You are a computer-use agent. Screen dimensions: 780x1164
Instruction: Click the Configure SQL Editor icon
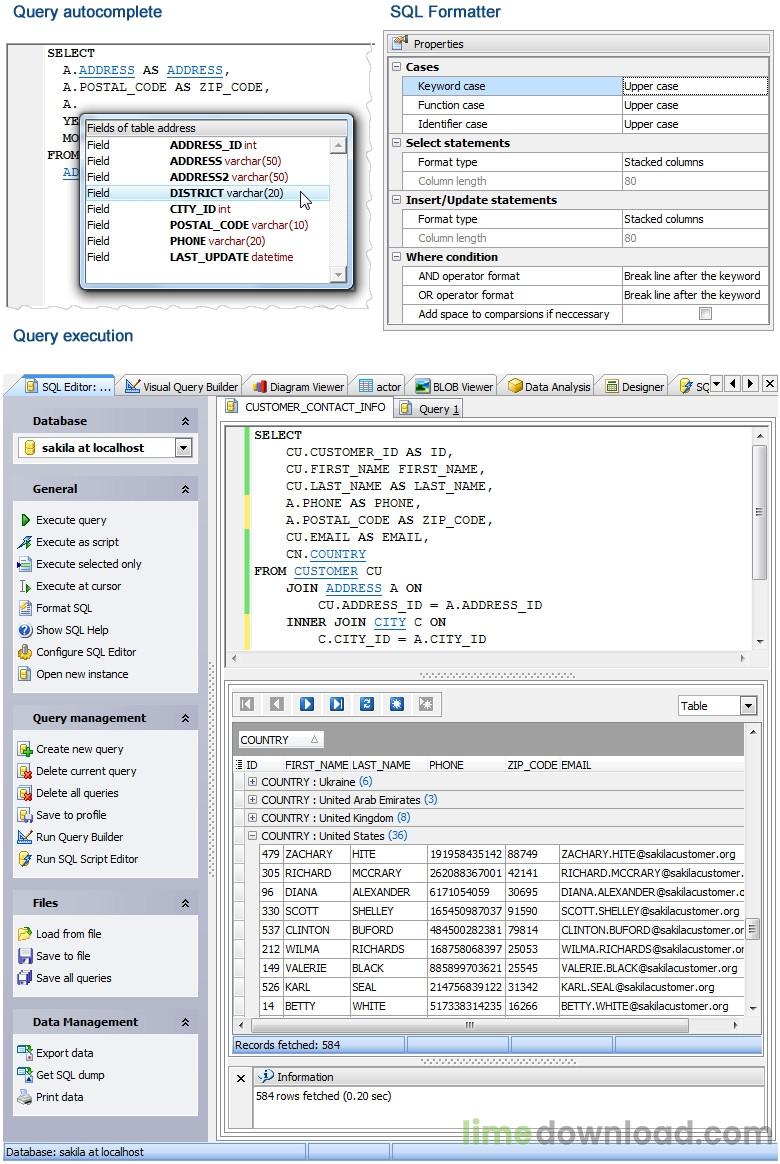click(25, 652)
